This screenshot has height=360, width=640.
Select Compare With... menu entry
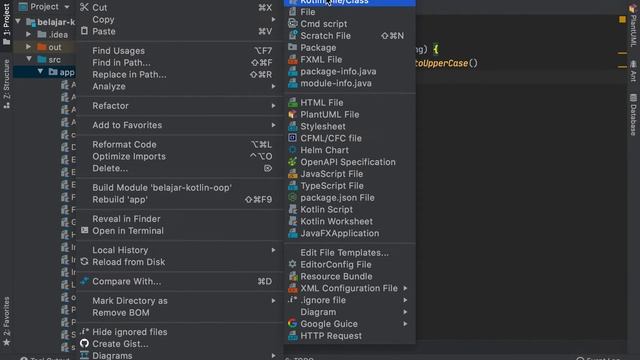(x=179, y=281)
